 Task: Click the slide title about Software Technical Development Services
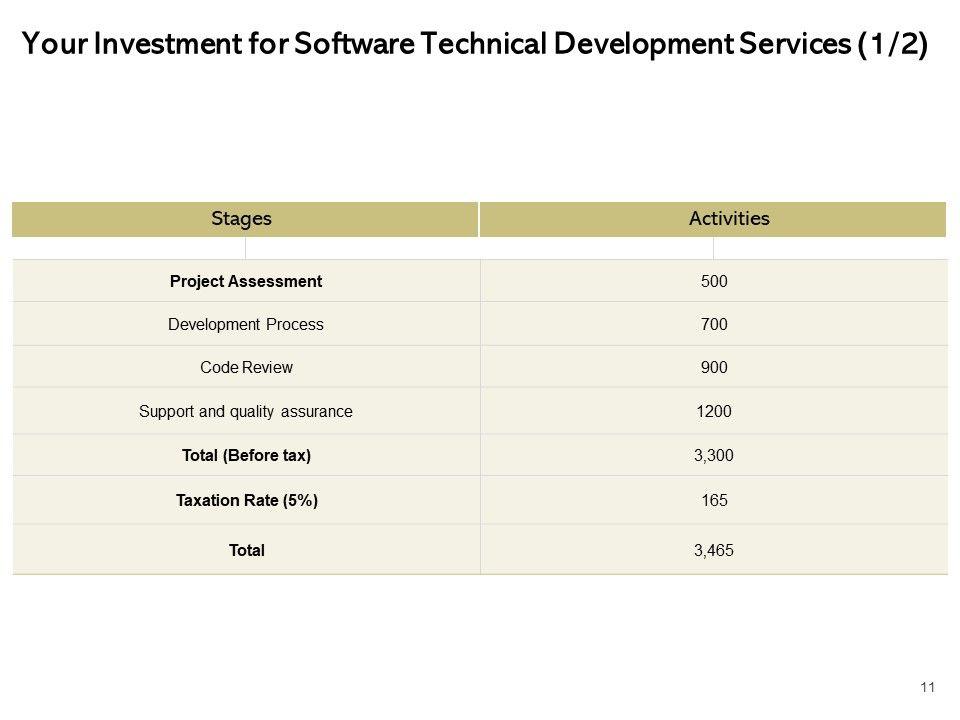coord(474,45)
